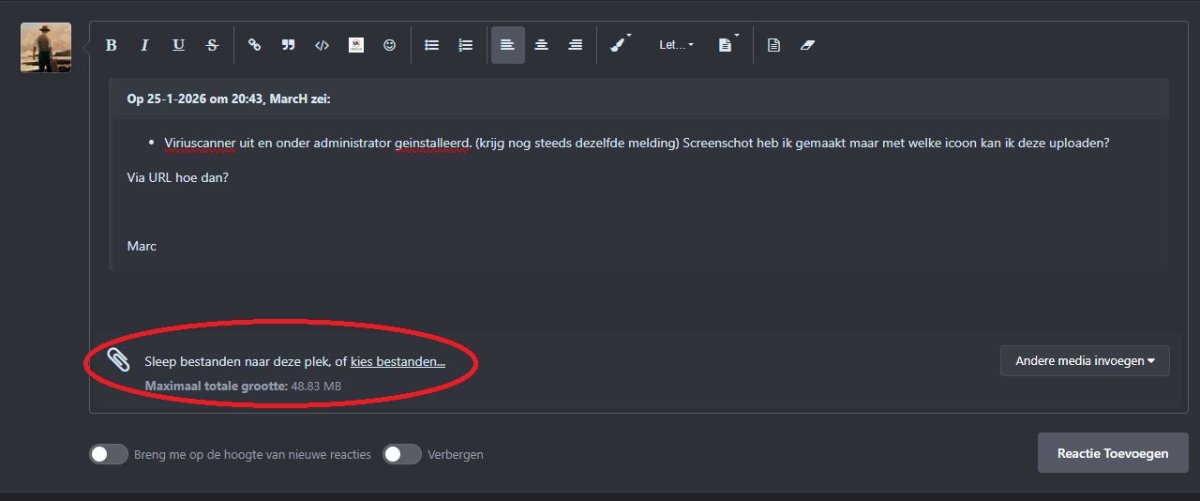This screenshot has width=1200, height=501.
Task: Apply italic text style
Action: pyautogui.click(x=144, y=45)
